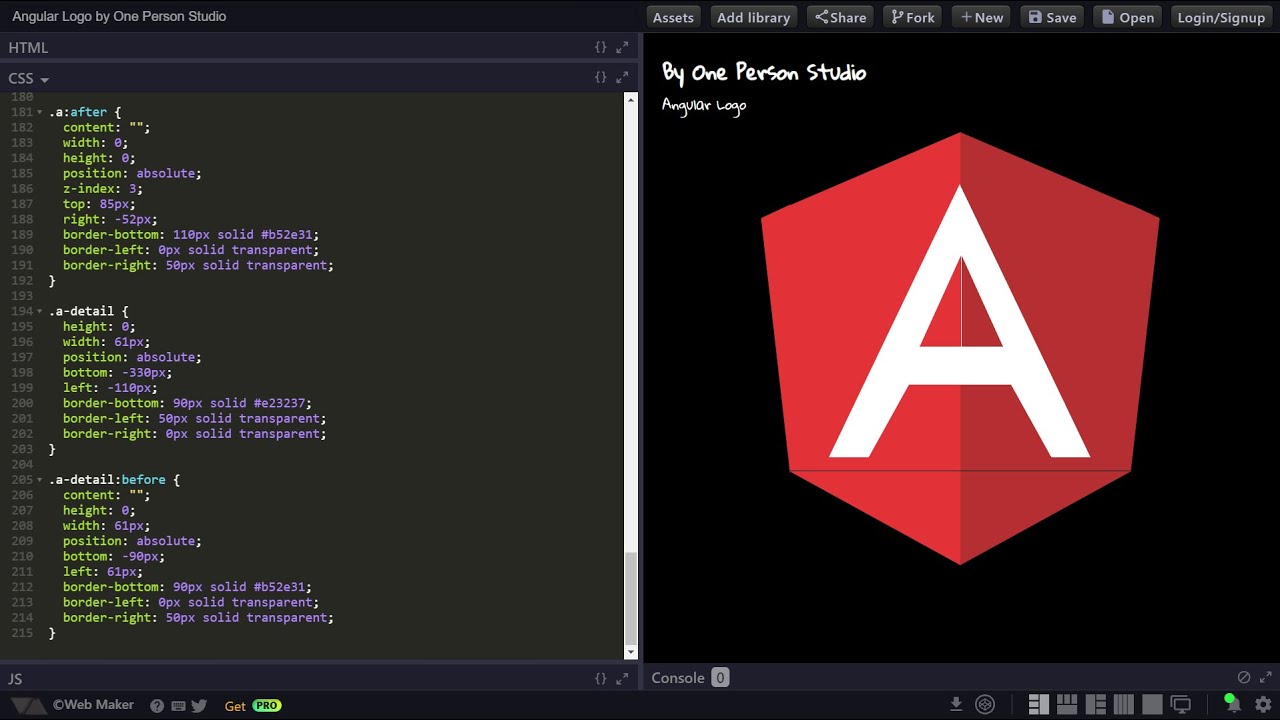Image resolution: width=1280 pixels, height=720 pixels.
Task: Open the CSS preprocessor dropdown arrow
Action: 44,79
